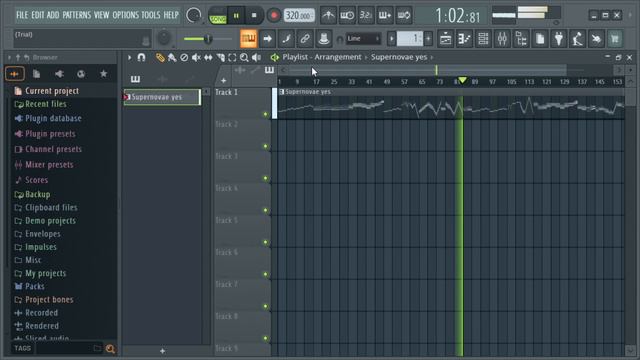
Task: Open the Piano roll view icon
Action: pos(464,39)
